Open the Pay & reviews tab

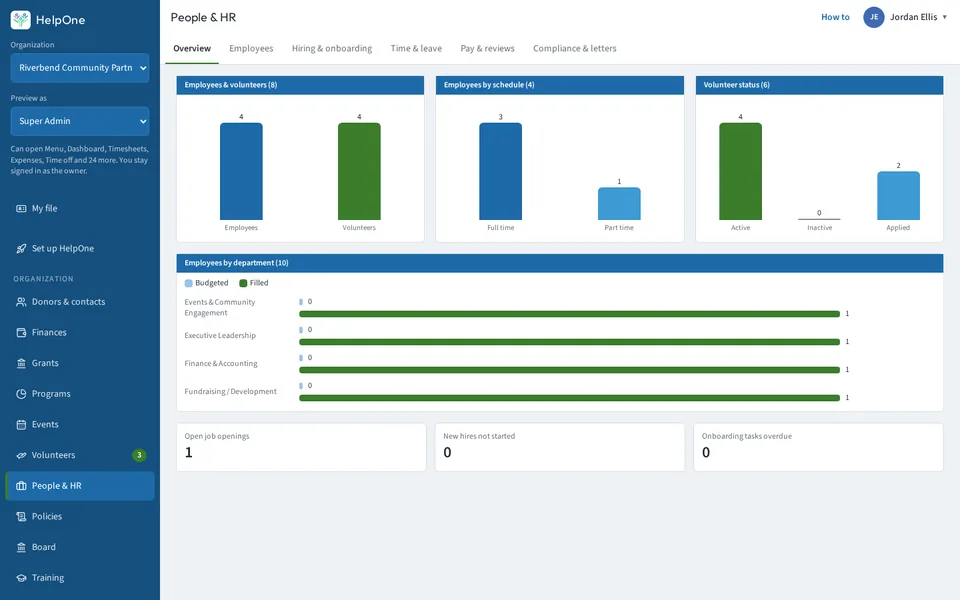point(487,48)
